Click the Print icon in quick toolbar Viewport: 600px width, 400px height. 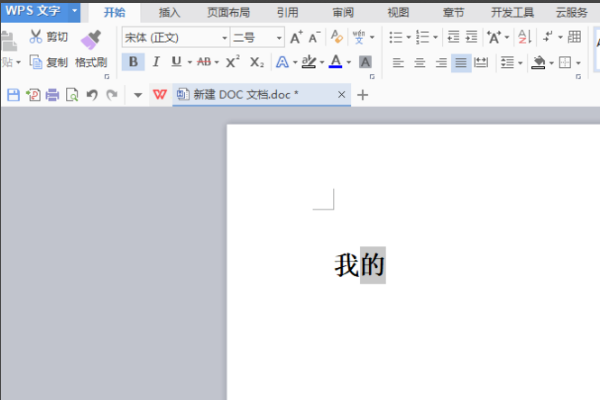coord(52,95)
